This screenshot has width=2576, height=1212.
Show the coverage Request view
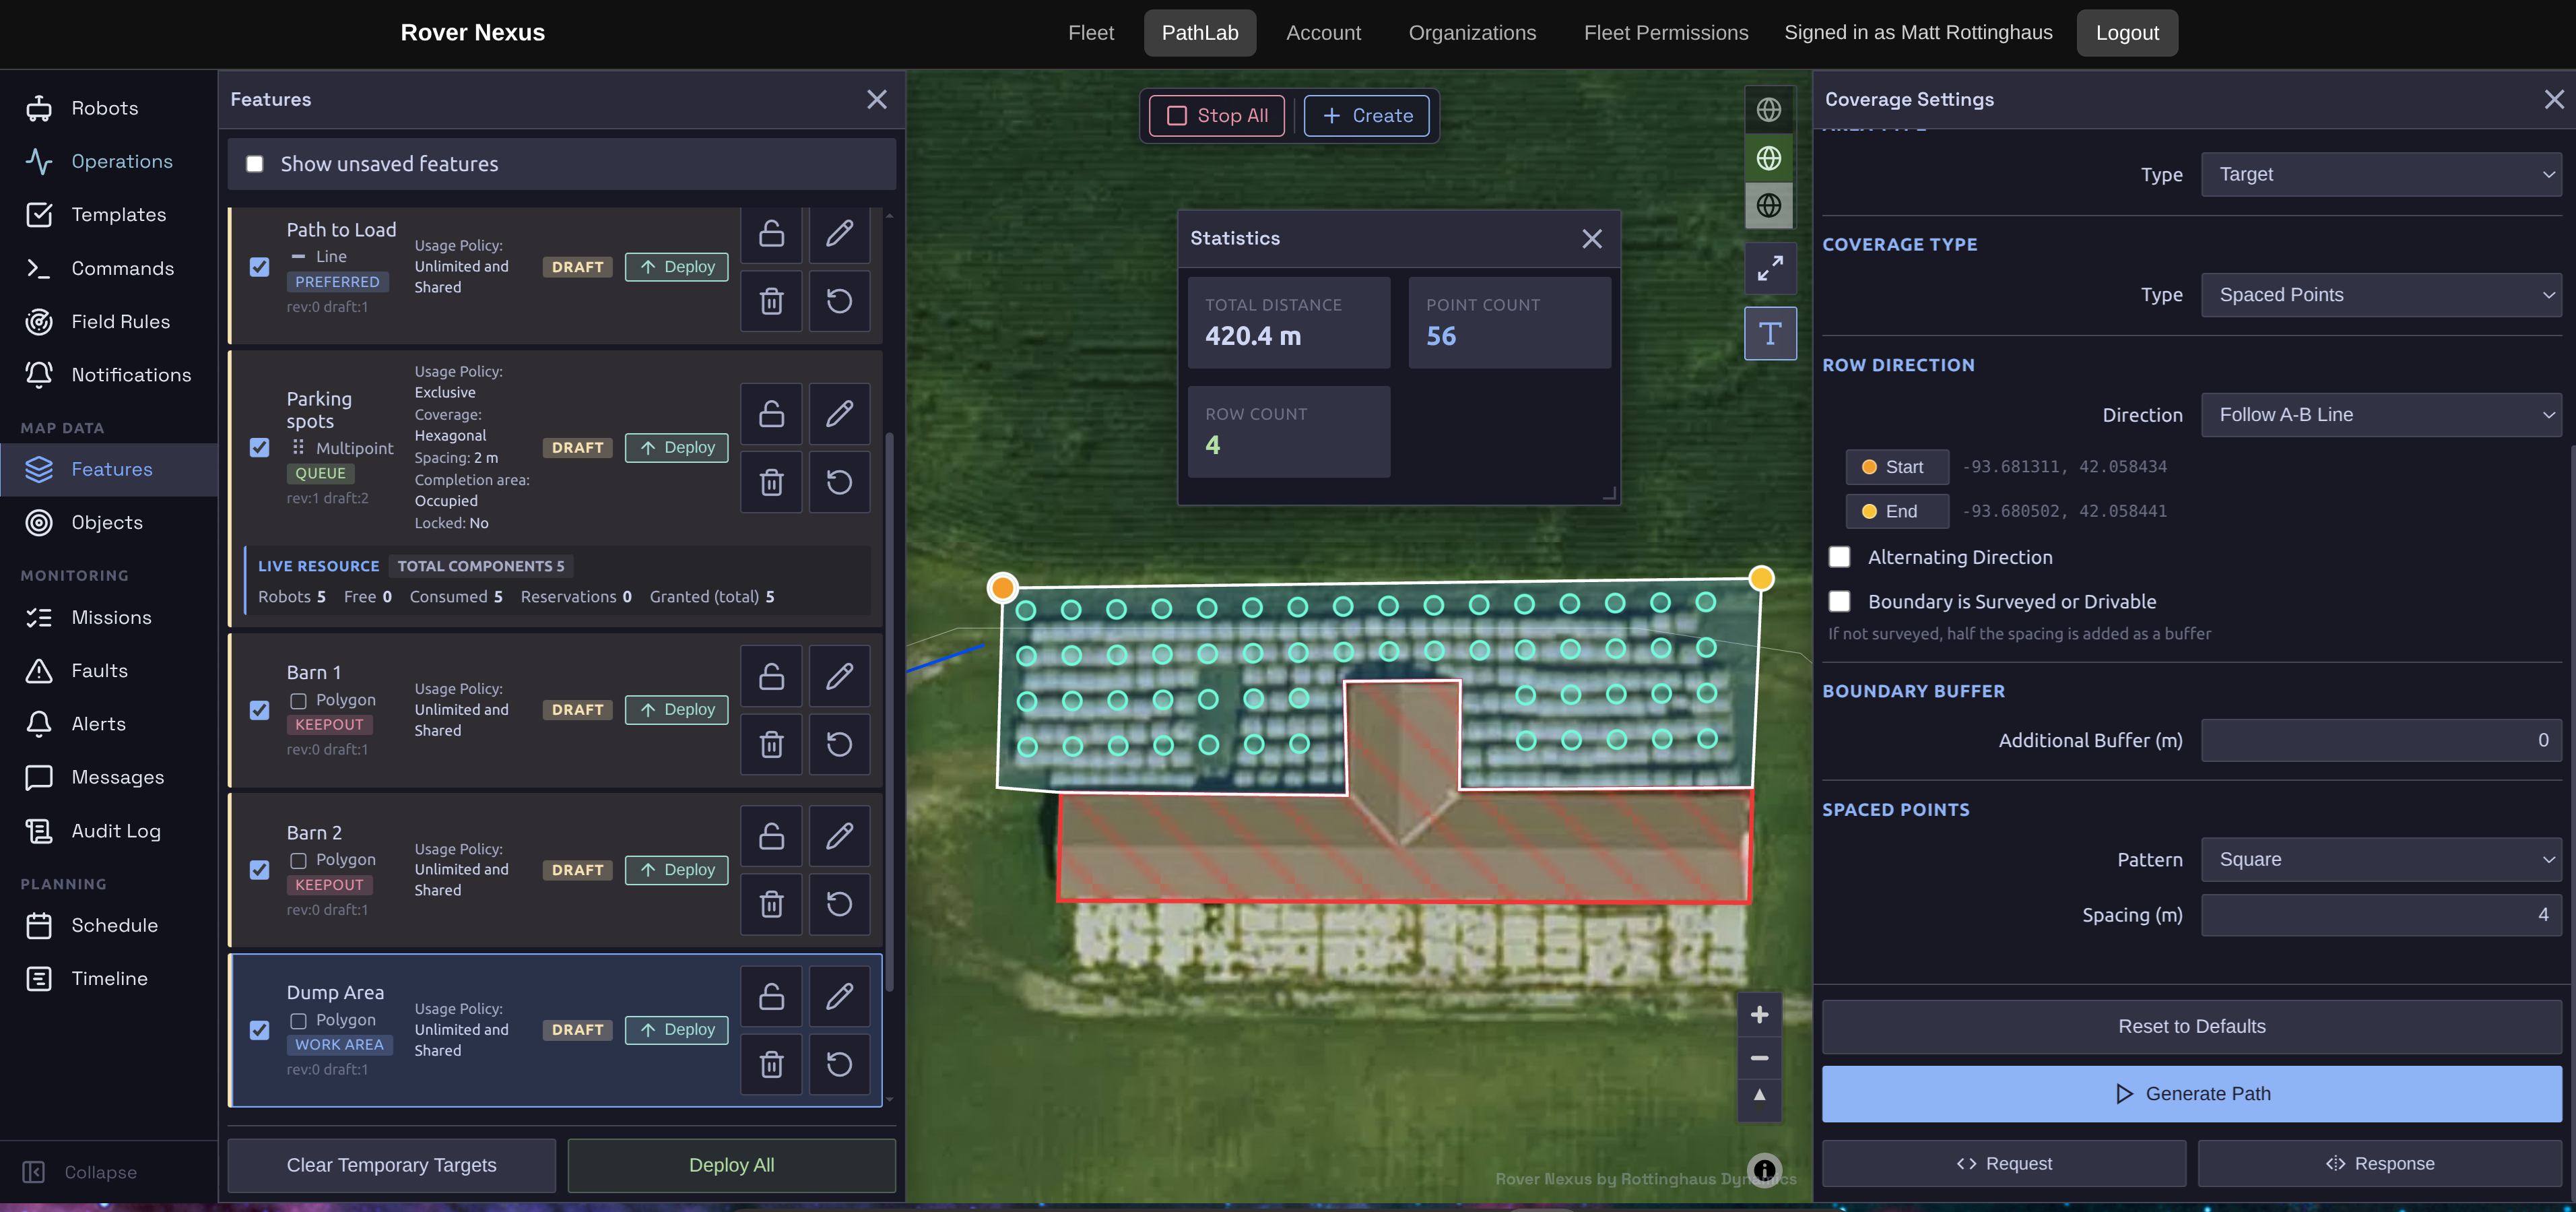(2003, 1164)
